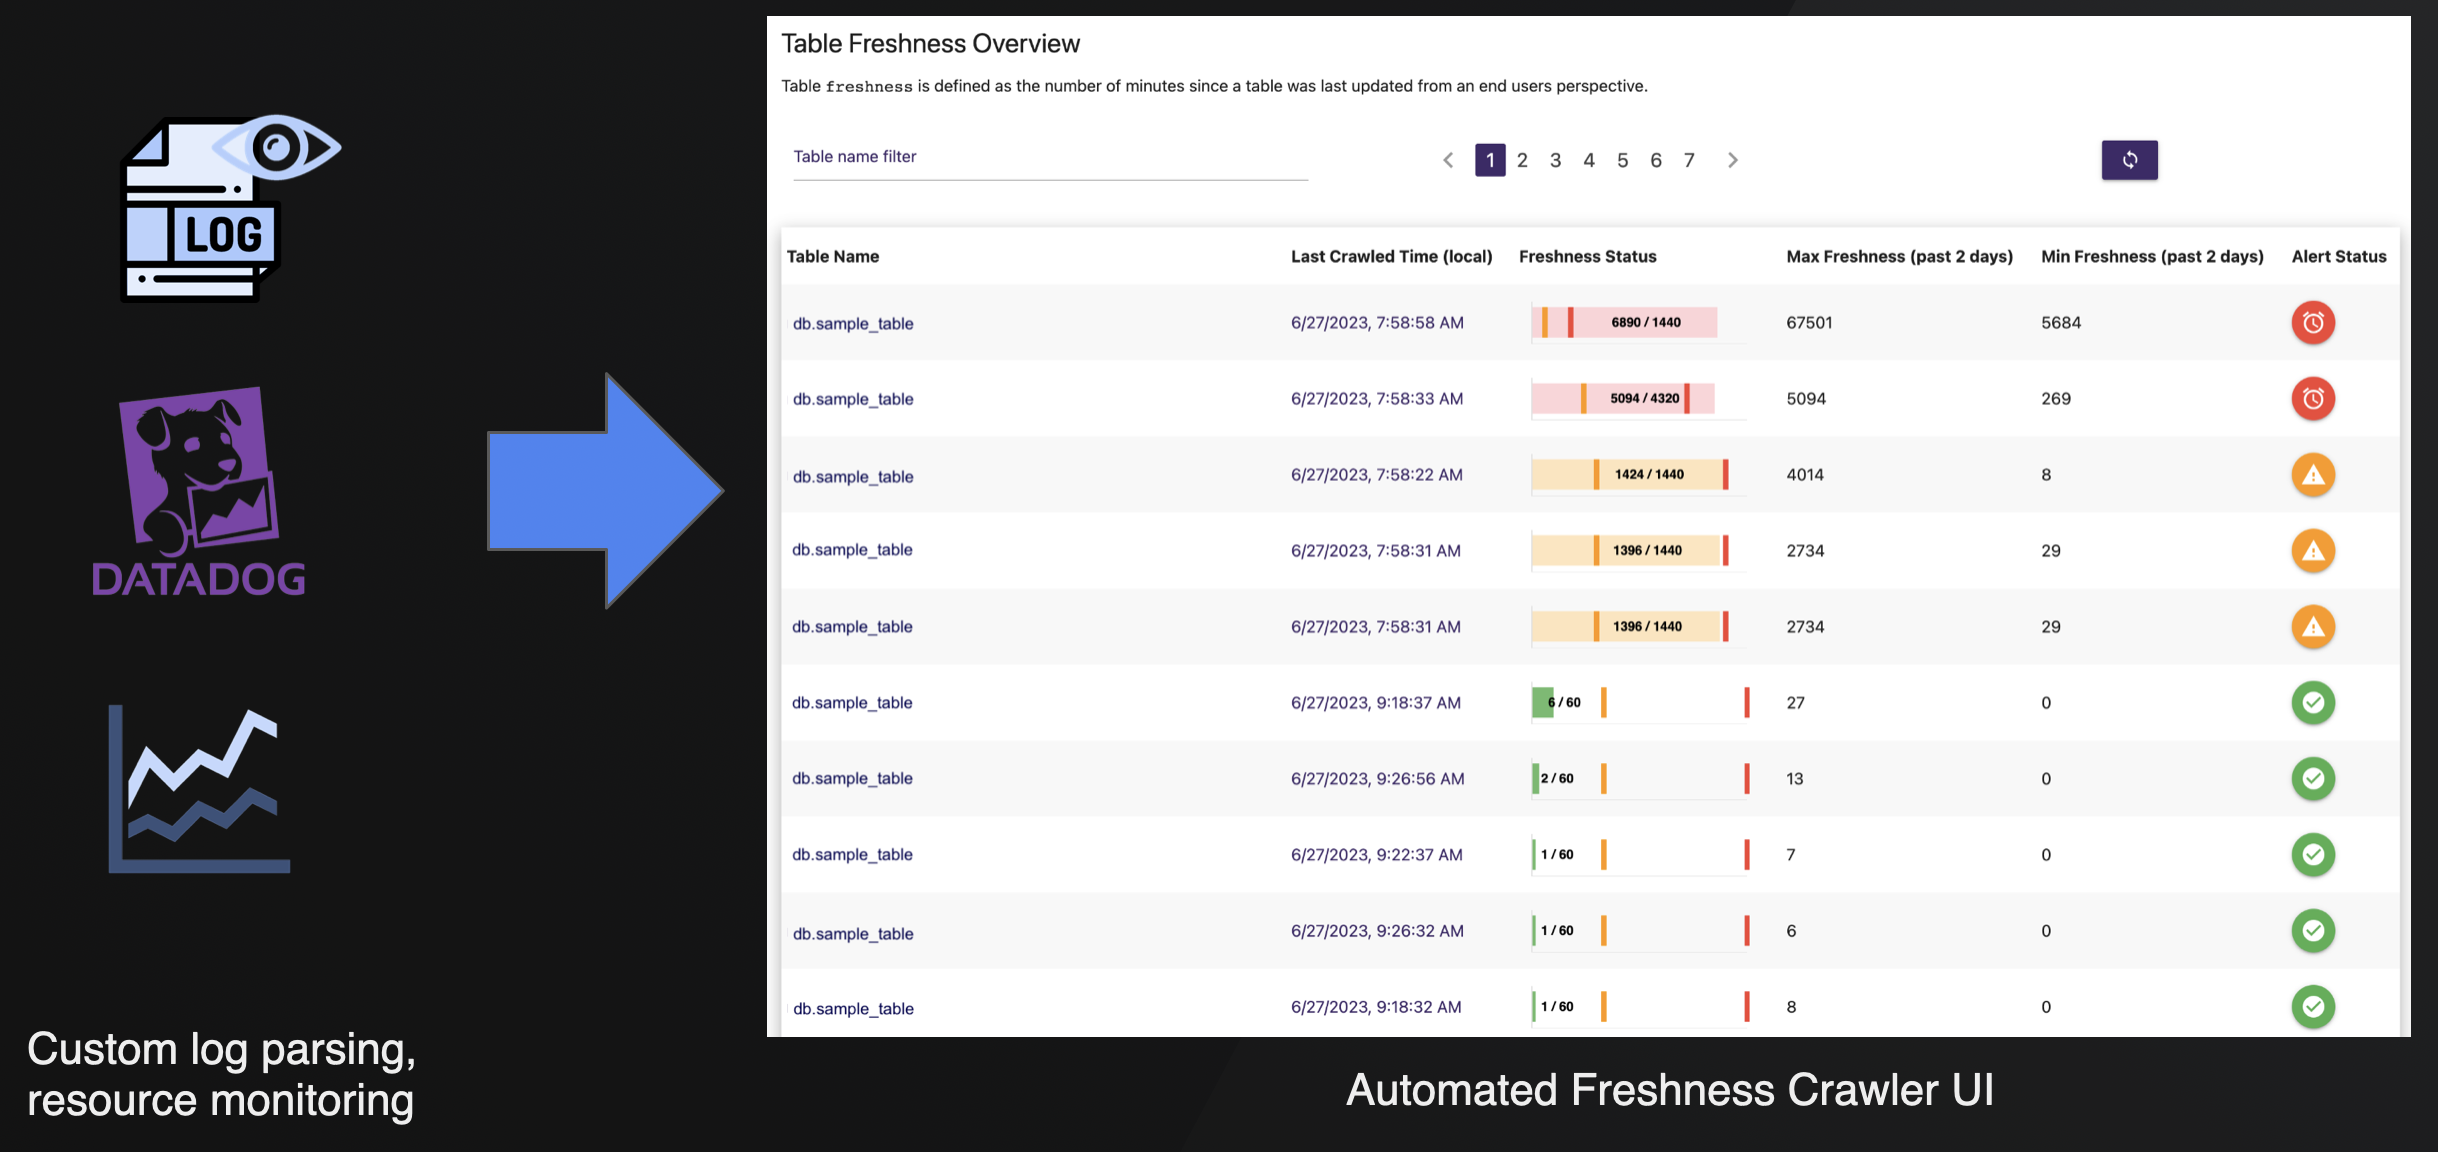Click timestamp 6/27/2023, 9:22:37 AM
This screenshot has width=2438, height=1152.
1377,855
